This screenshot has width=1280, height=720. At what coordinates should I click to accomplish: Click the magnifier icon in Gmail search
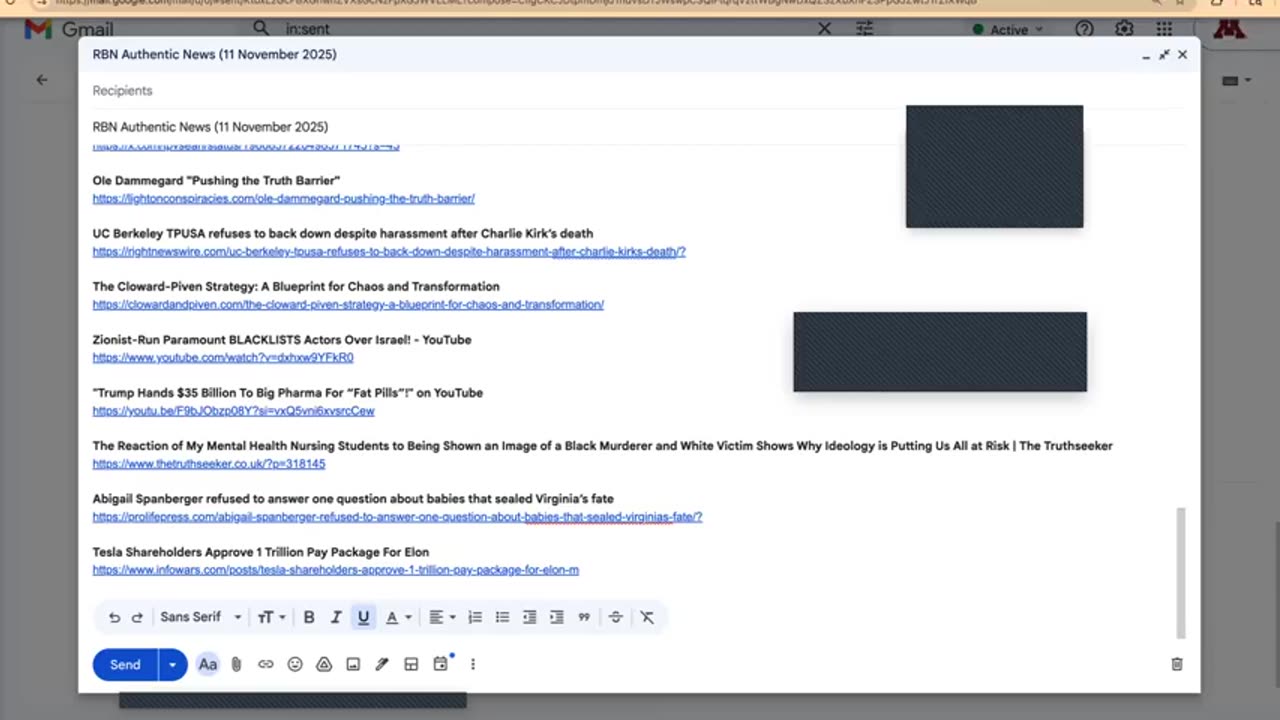tap(260, 29)
